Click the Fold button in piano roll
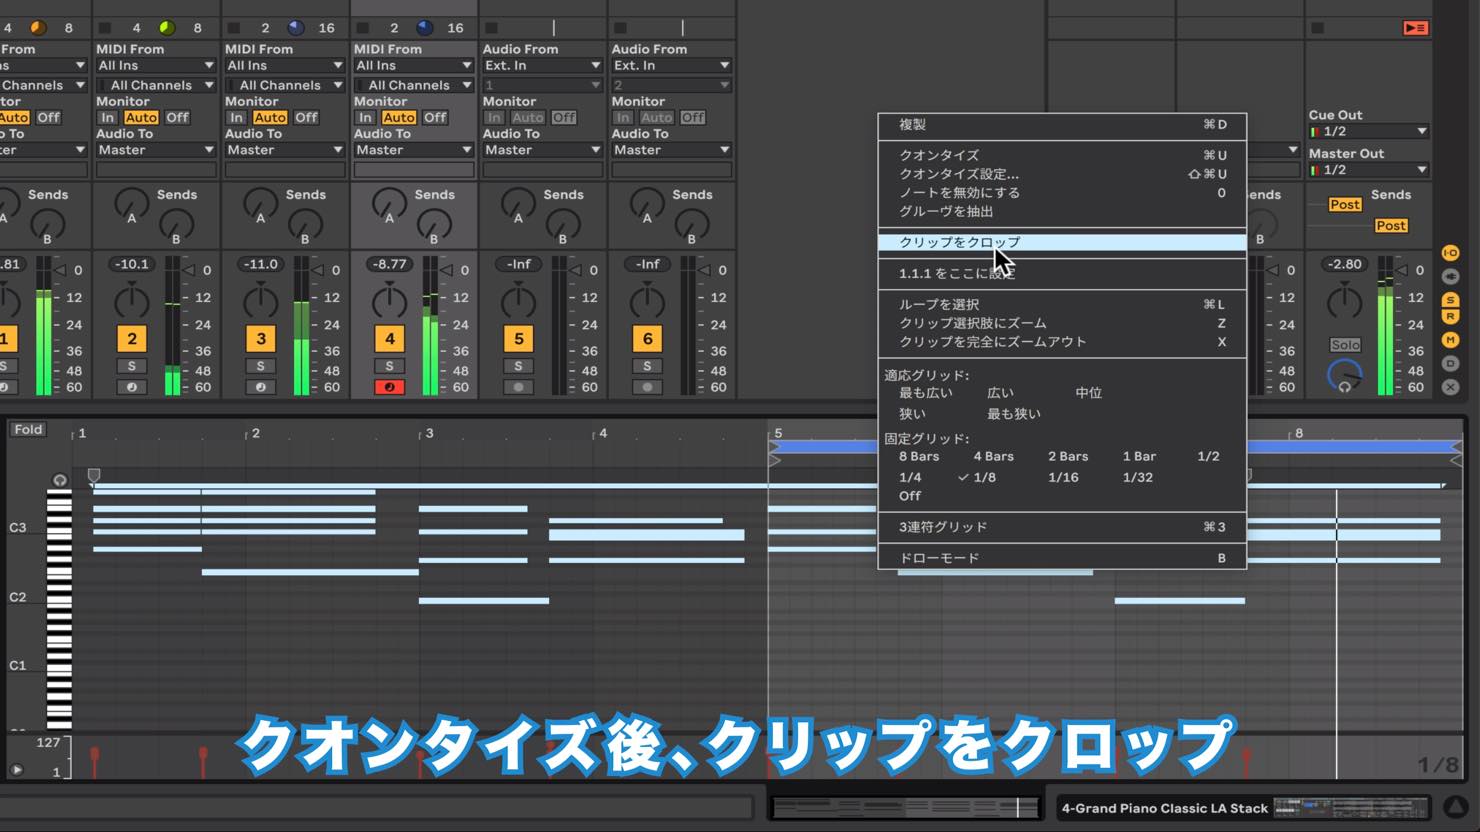The image size is (1480, 832). [x=28, y=430]
